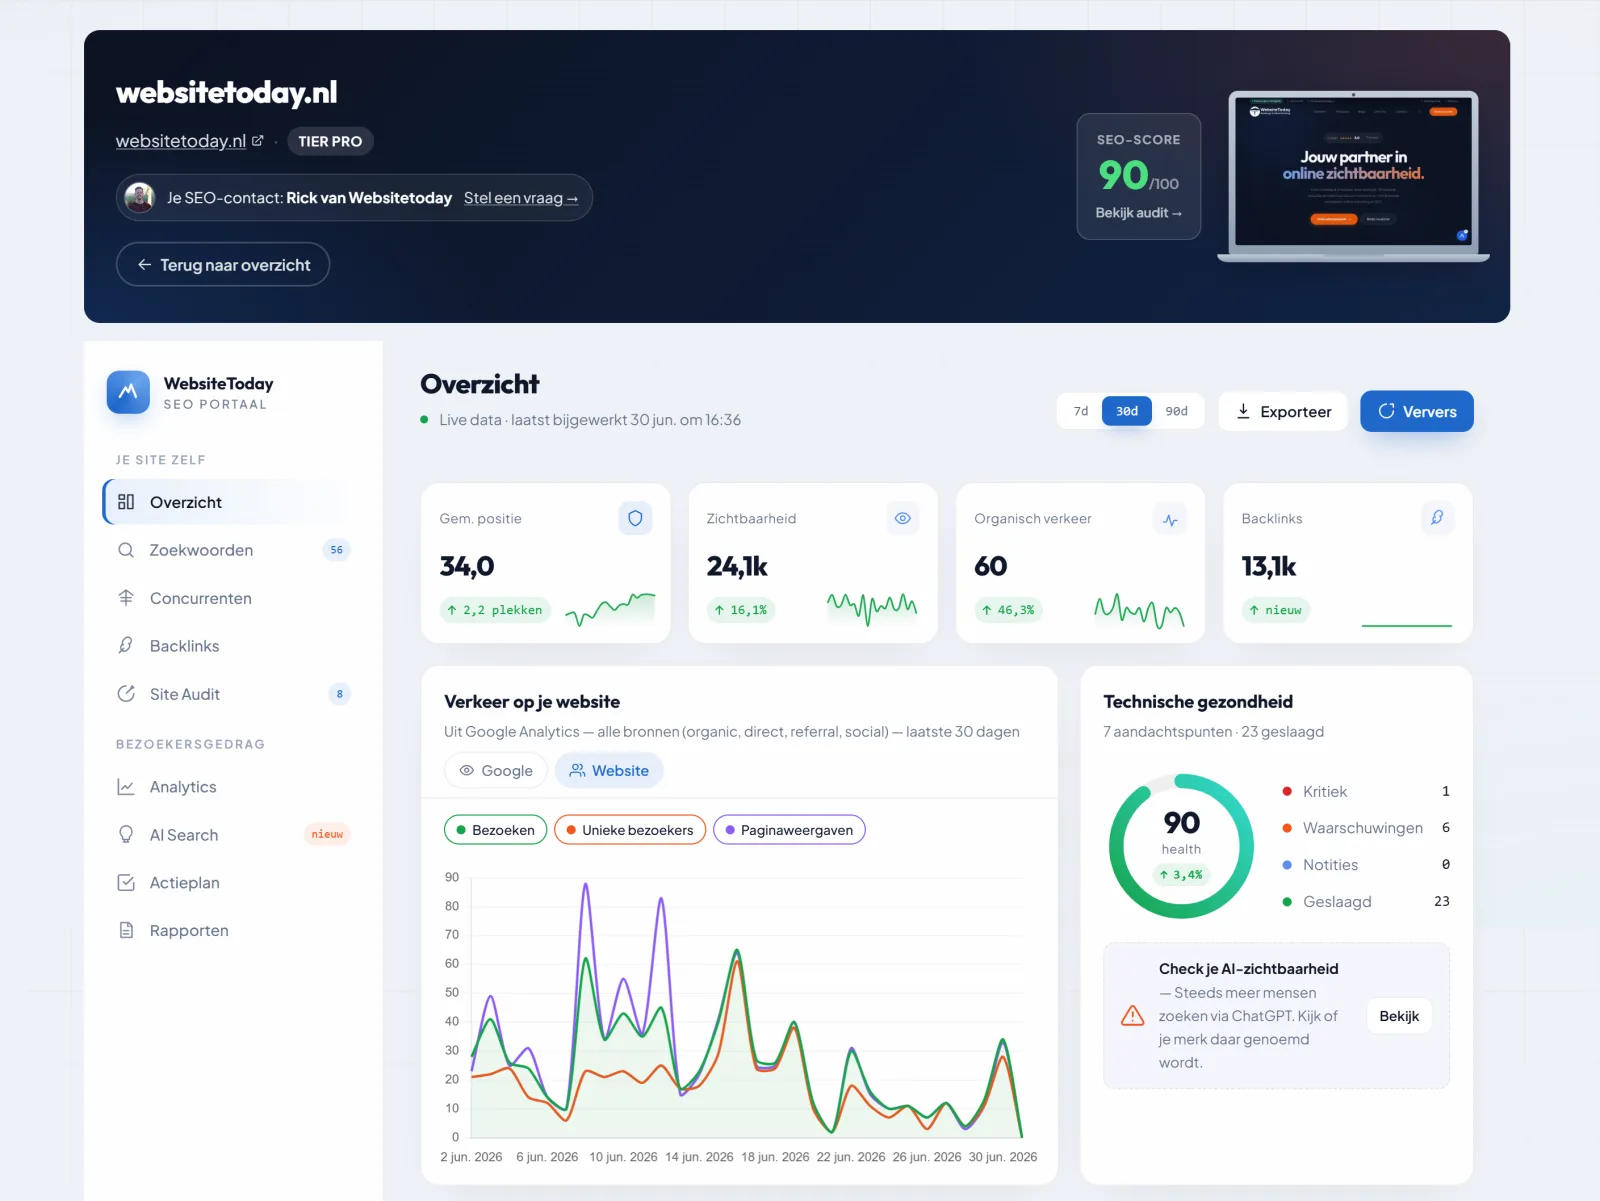Click the WebsiteToday logo icon in sidebar
The height and width of the screenshot is (1201, 1600).
coord(128,392)
